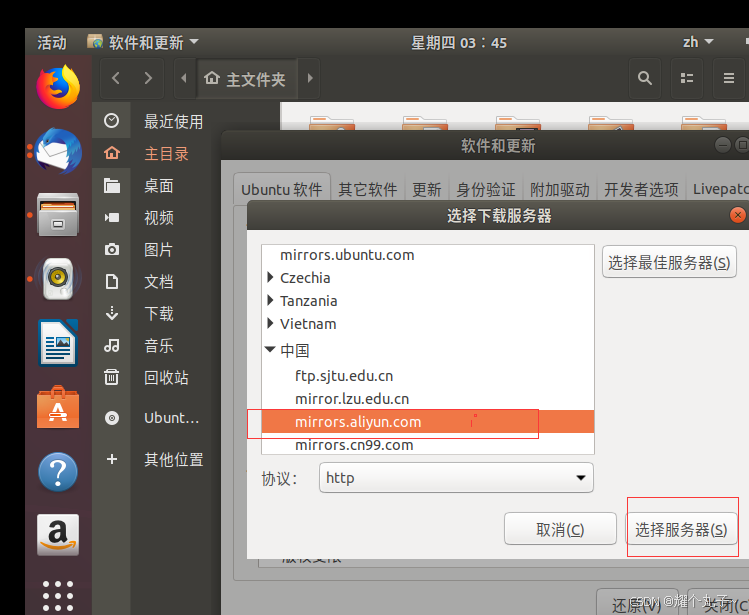The image size is (749, 615).
Task: Open Thunderbird mail from the dock
Action: tap(58, 151)
